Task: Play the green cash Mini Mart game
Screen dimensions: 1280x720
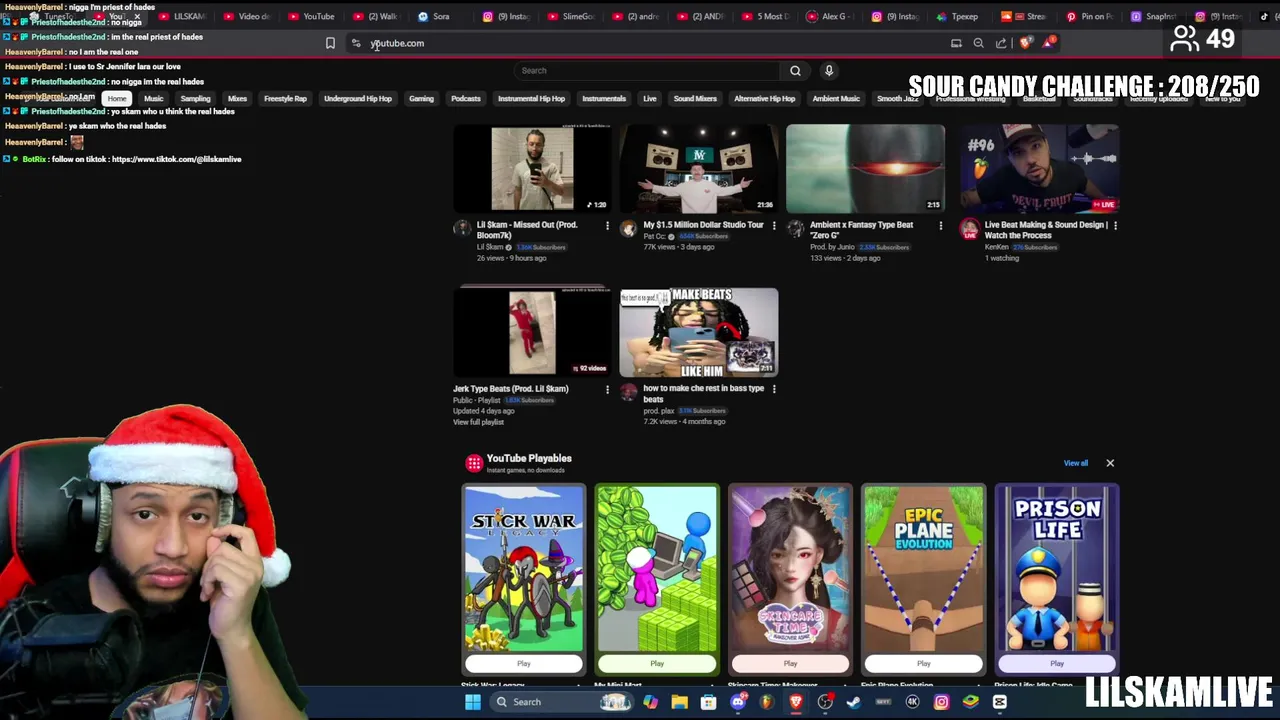Action: (657, 663)
